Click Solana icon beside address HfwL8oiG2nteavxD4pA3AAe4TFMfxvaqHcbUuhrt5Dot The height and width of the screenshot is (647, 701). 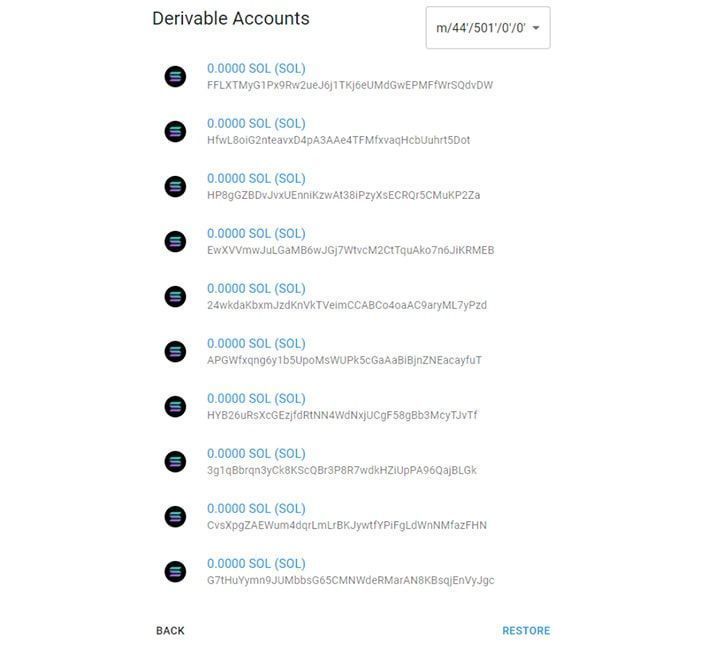pos(175,131)
